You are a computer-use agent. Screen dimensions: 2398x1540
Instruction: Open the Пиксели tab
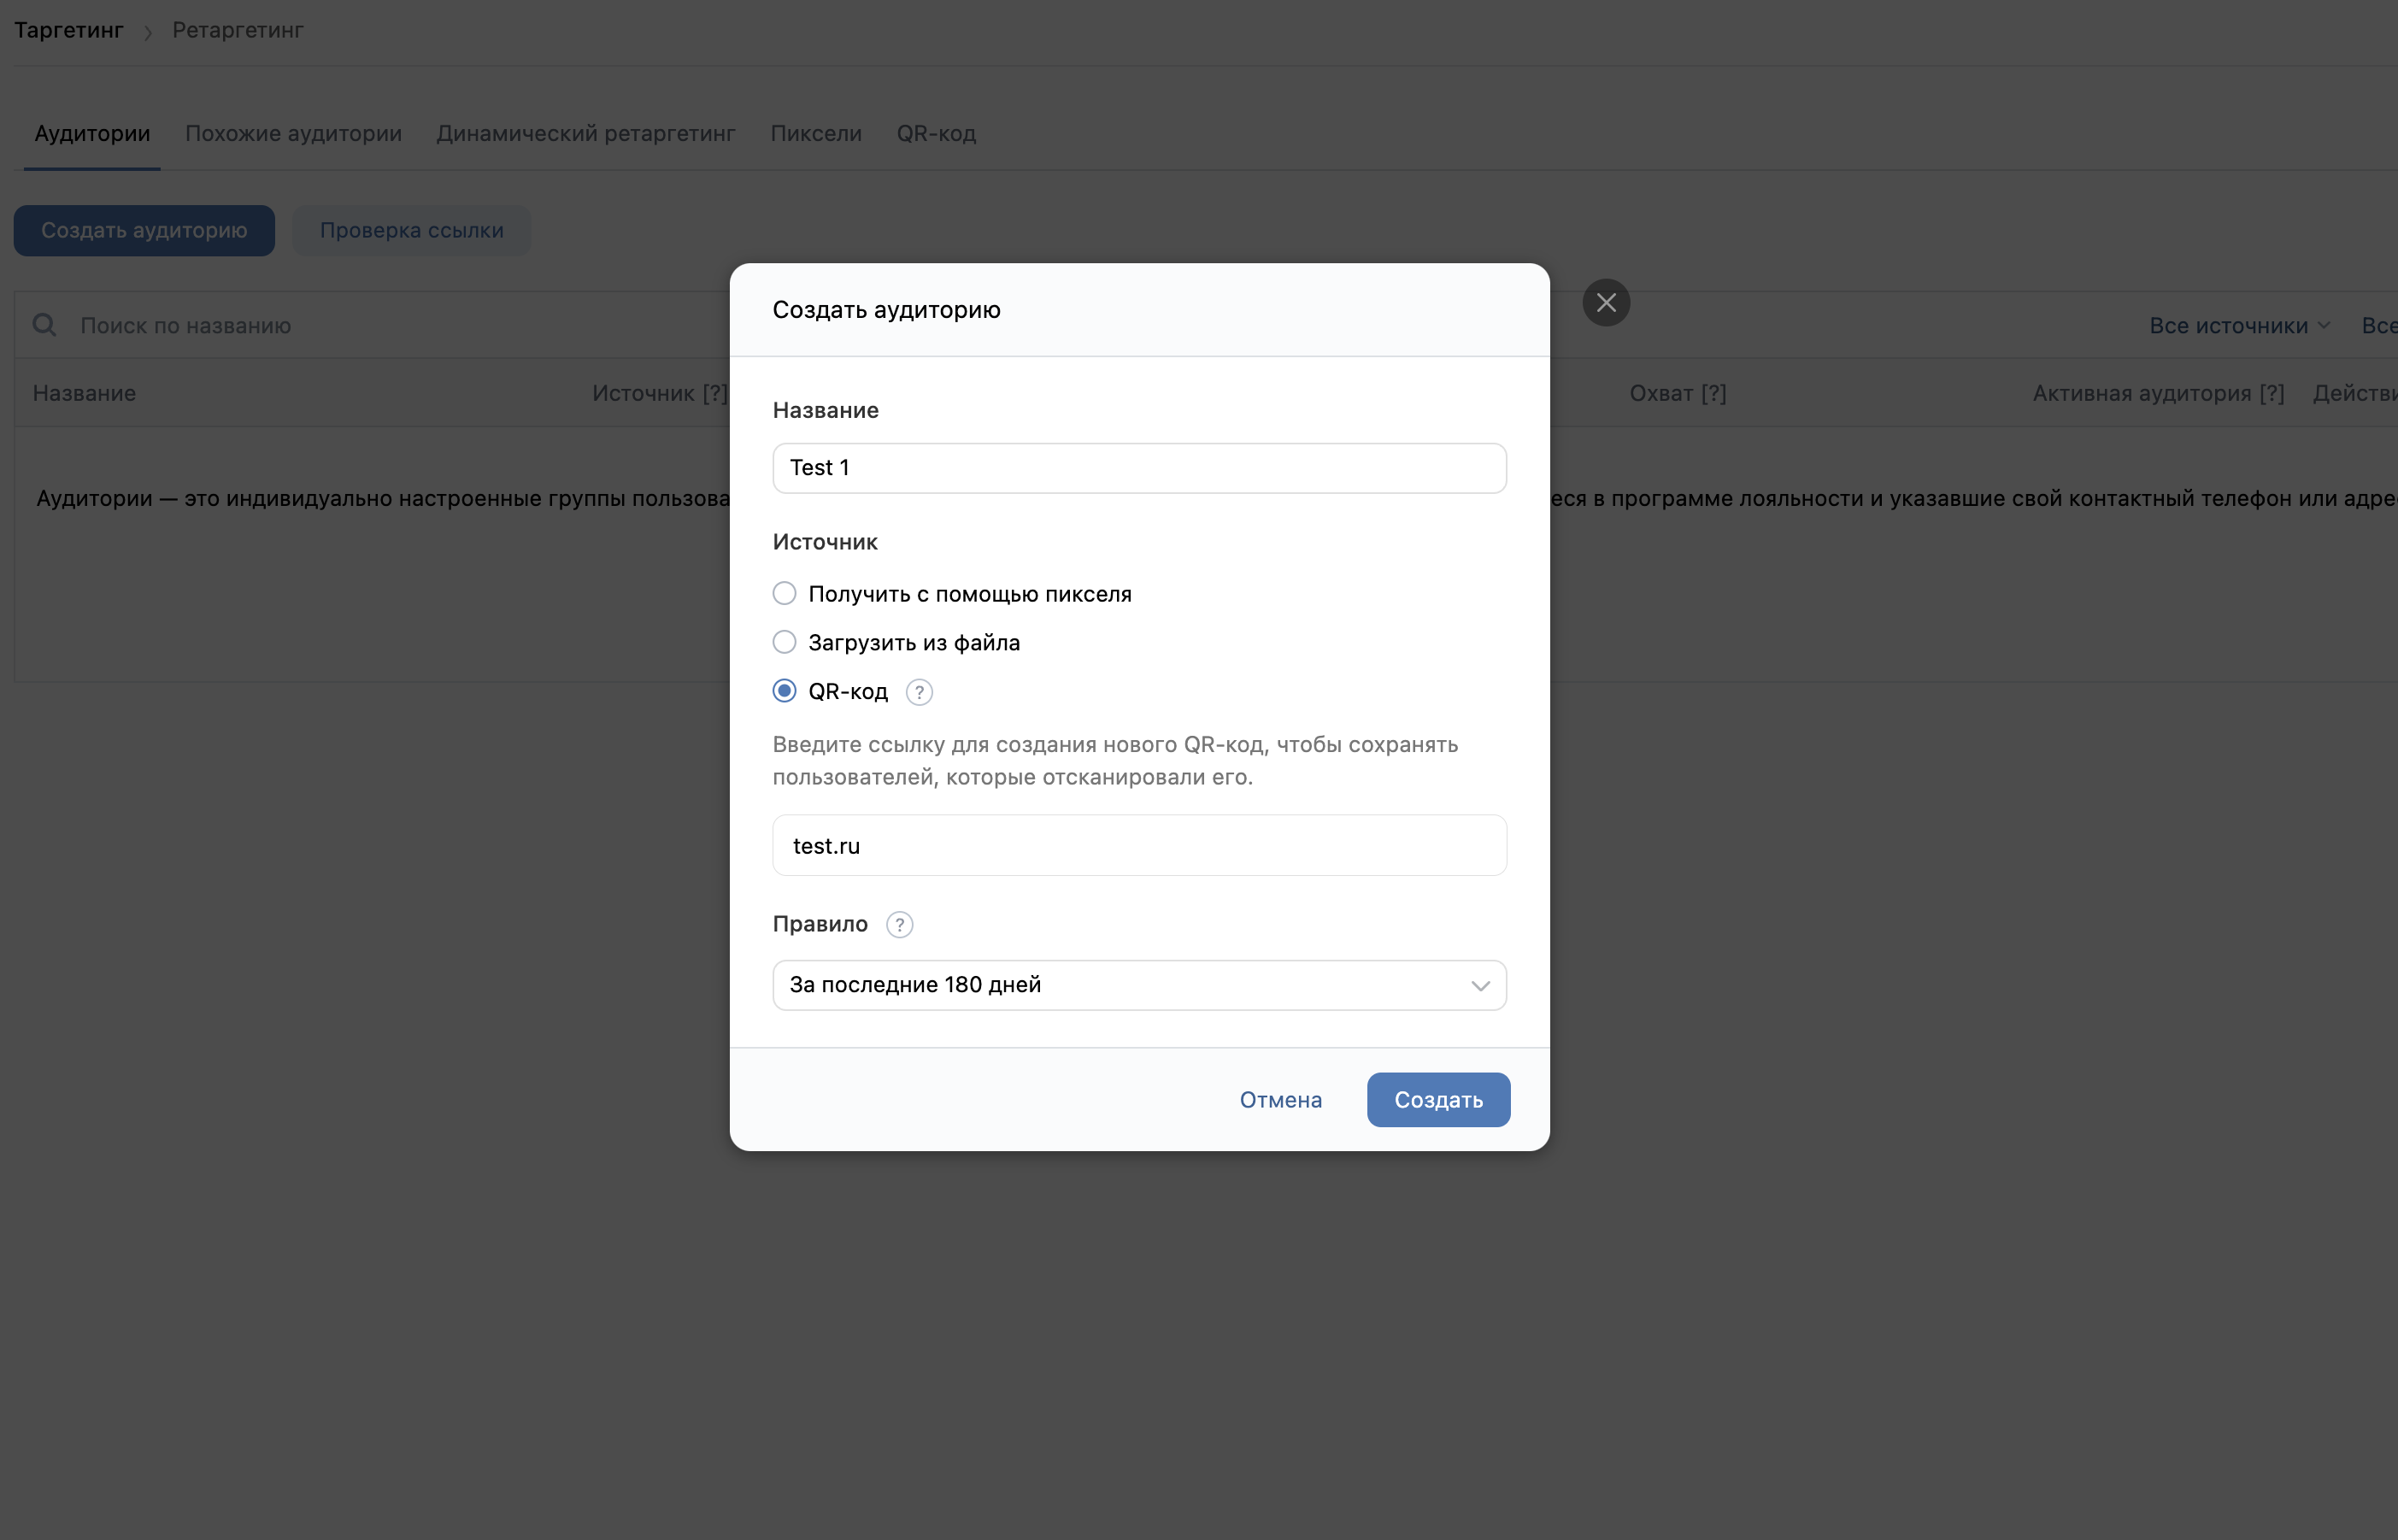[815, 133]
